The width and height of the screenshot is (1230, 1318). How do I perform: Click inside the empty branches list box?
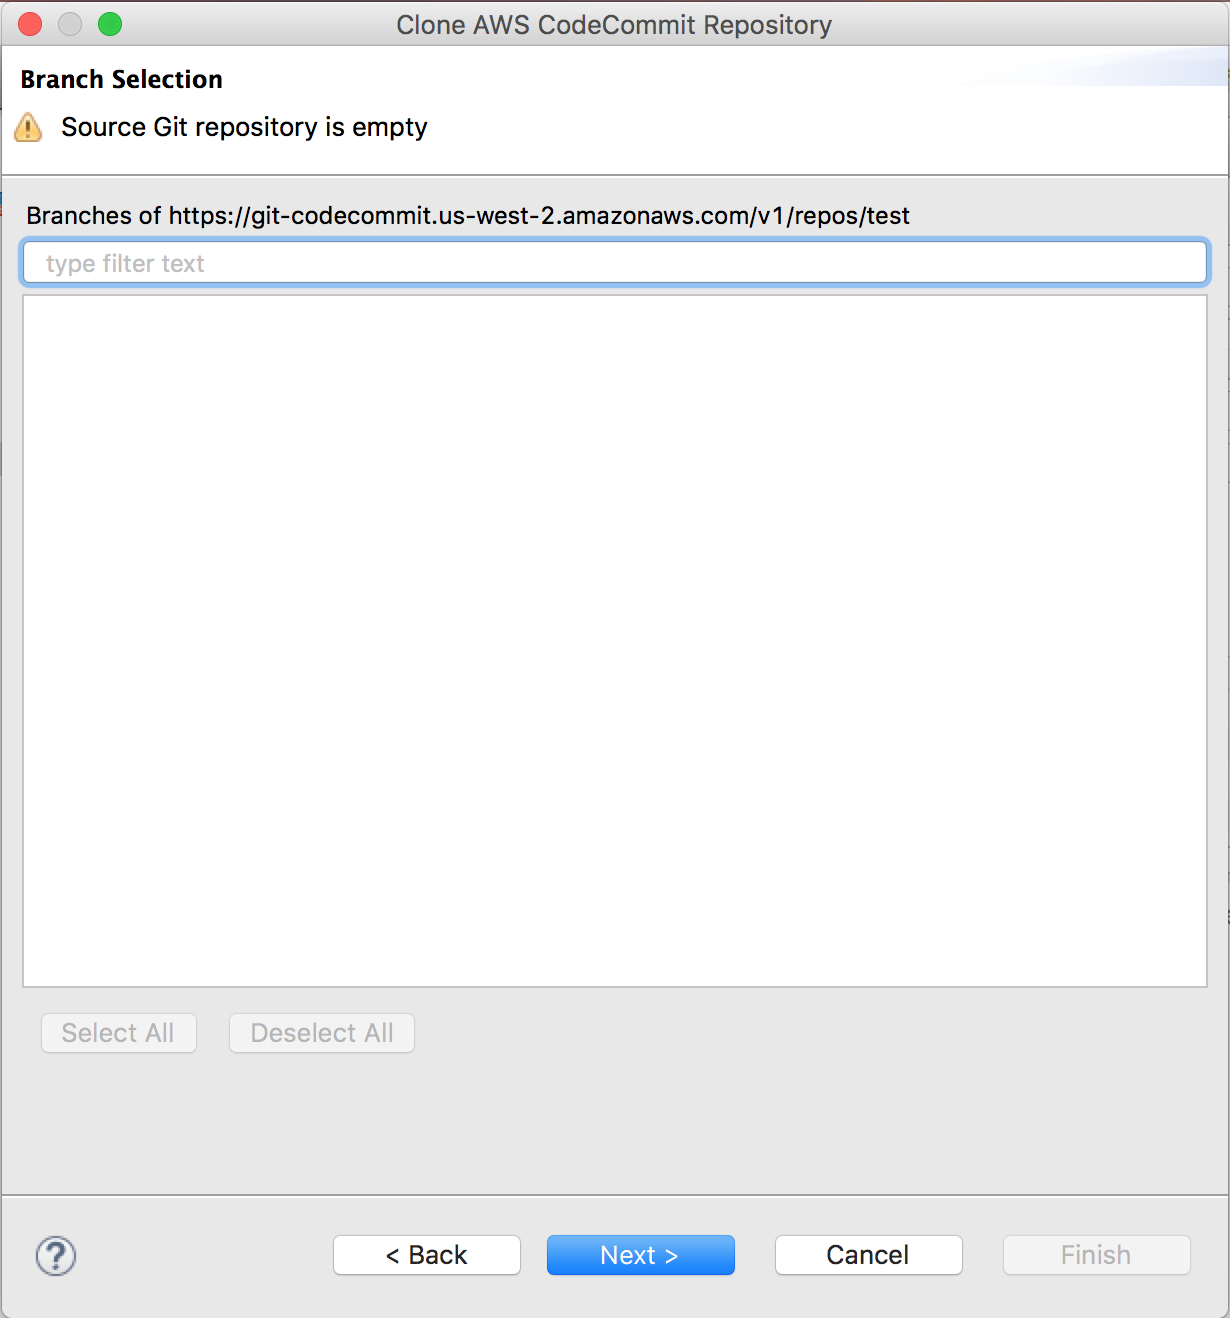[615, 641]
